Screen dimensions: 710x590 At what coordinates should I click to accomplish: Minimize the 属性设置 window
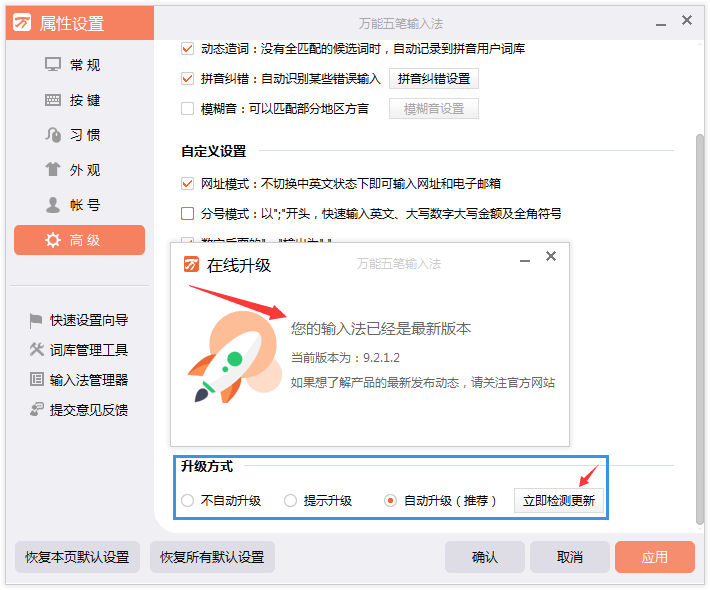pos(661,24)
